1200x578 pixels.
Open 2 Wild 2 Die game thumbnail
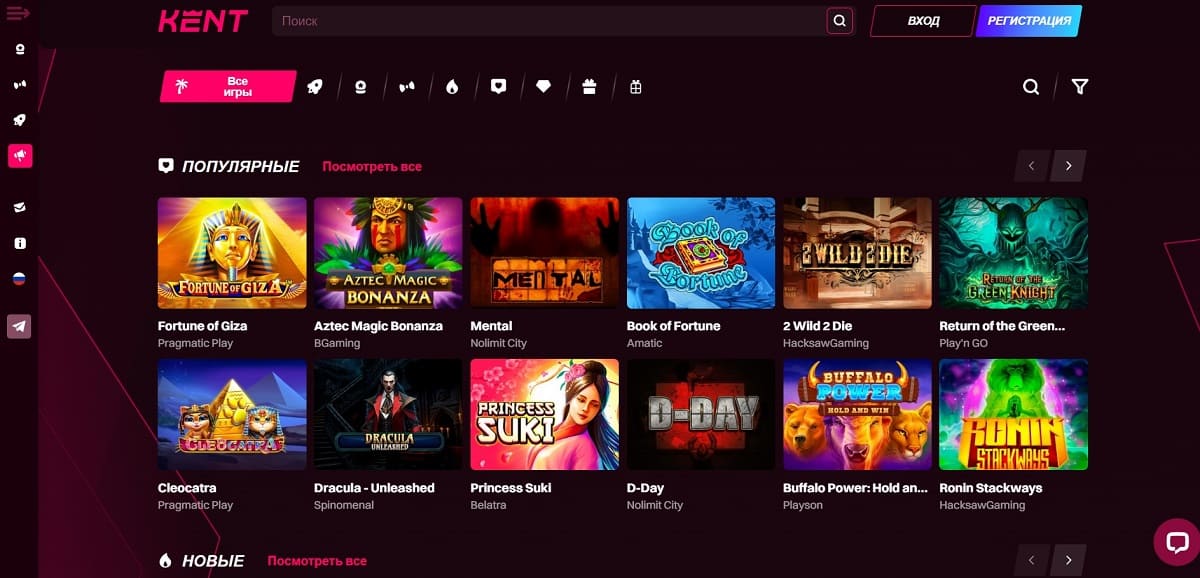coord(857,253)
